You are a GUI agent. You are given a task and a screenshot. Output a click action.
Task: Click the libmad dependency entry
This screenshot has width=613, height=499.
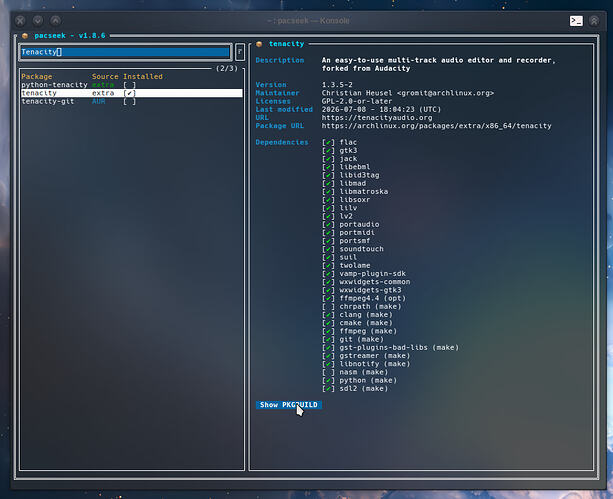pos(353,183)
